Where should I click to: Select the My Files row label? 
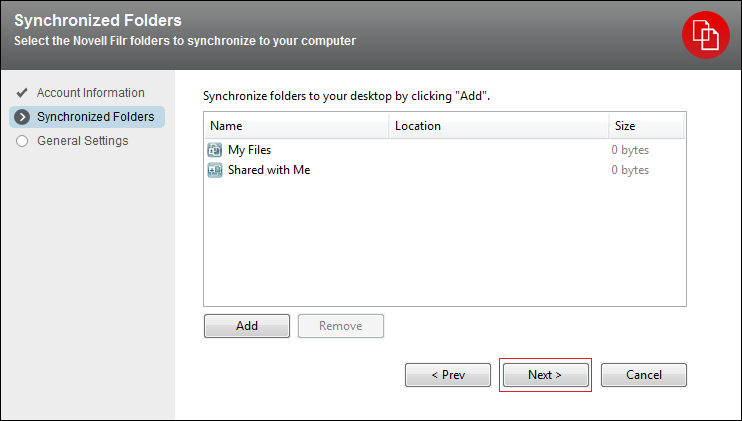tap(250, 150)
